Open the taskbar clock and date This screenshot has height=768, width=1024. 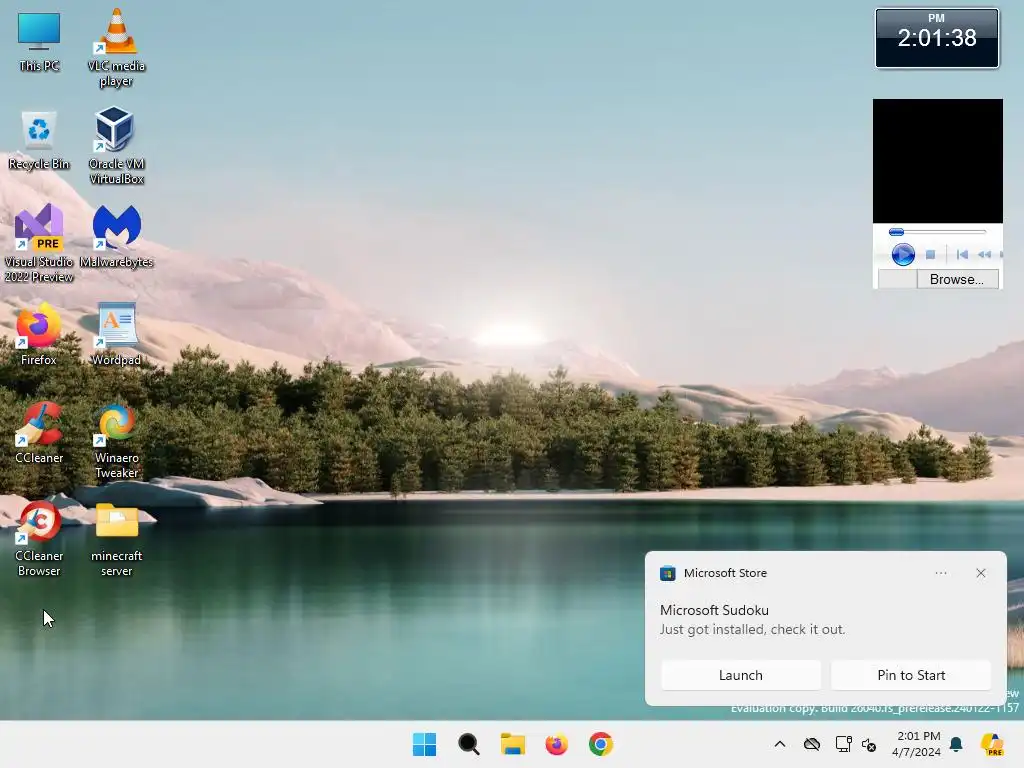tap(916, 744)
